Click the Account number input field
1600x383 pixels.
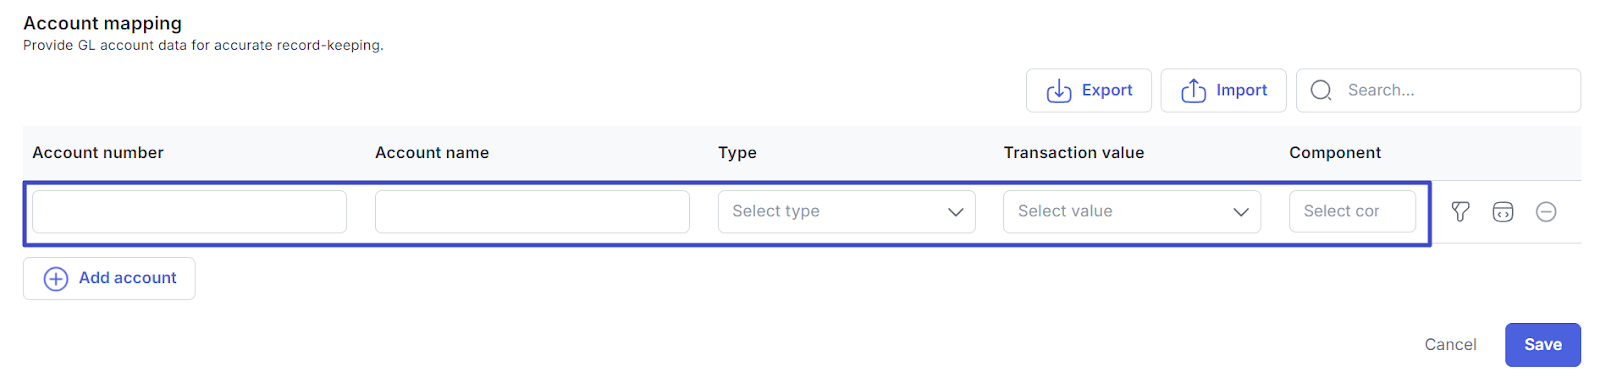click(189, 211)
